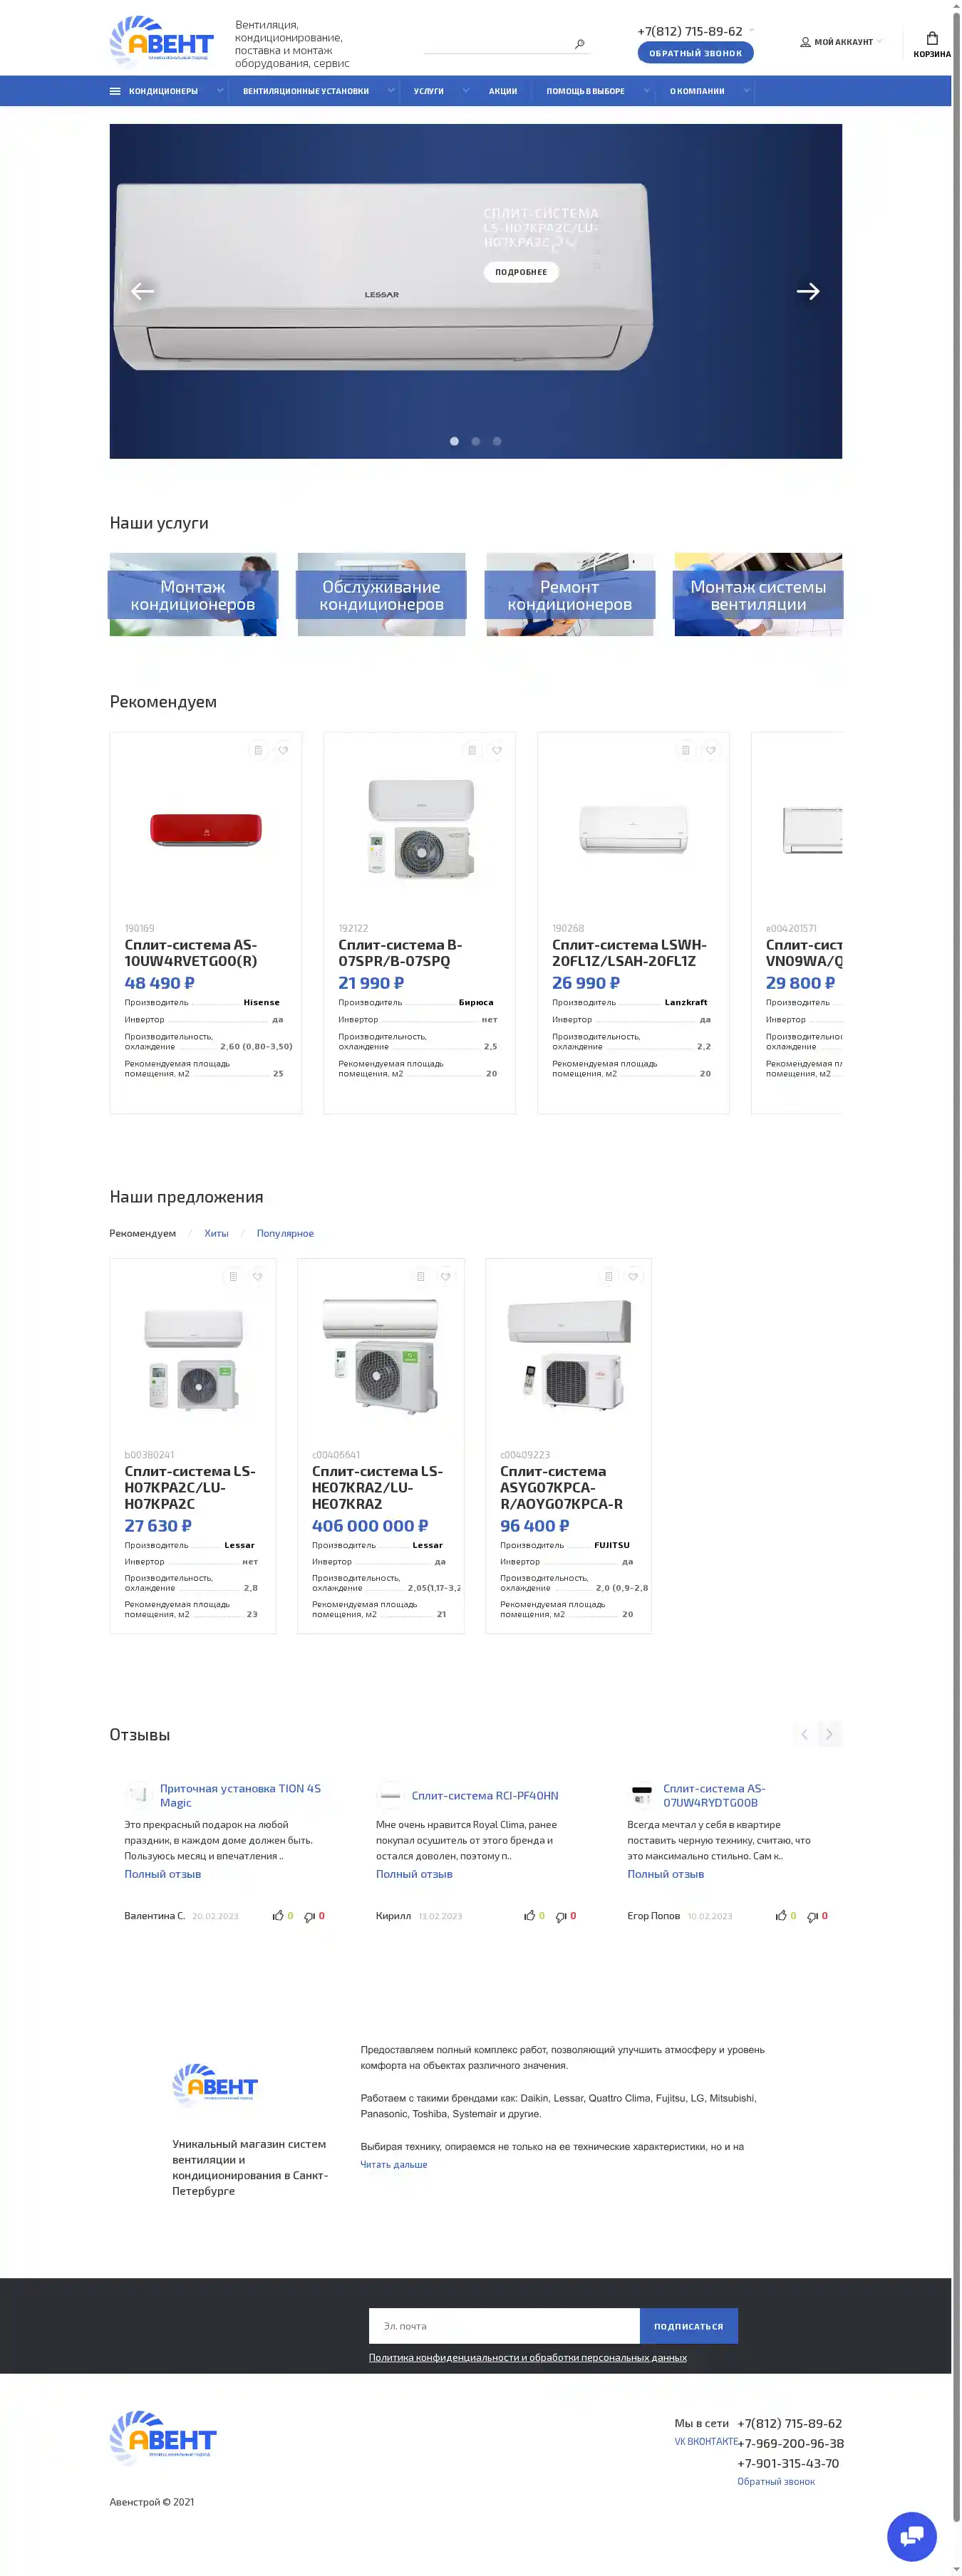This screenshot has height=2576, width=962.
Task: Like the review by Валентина С.
Action: [278, 1916]
